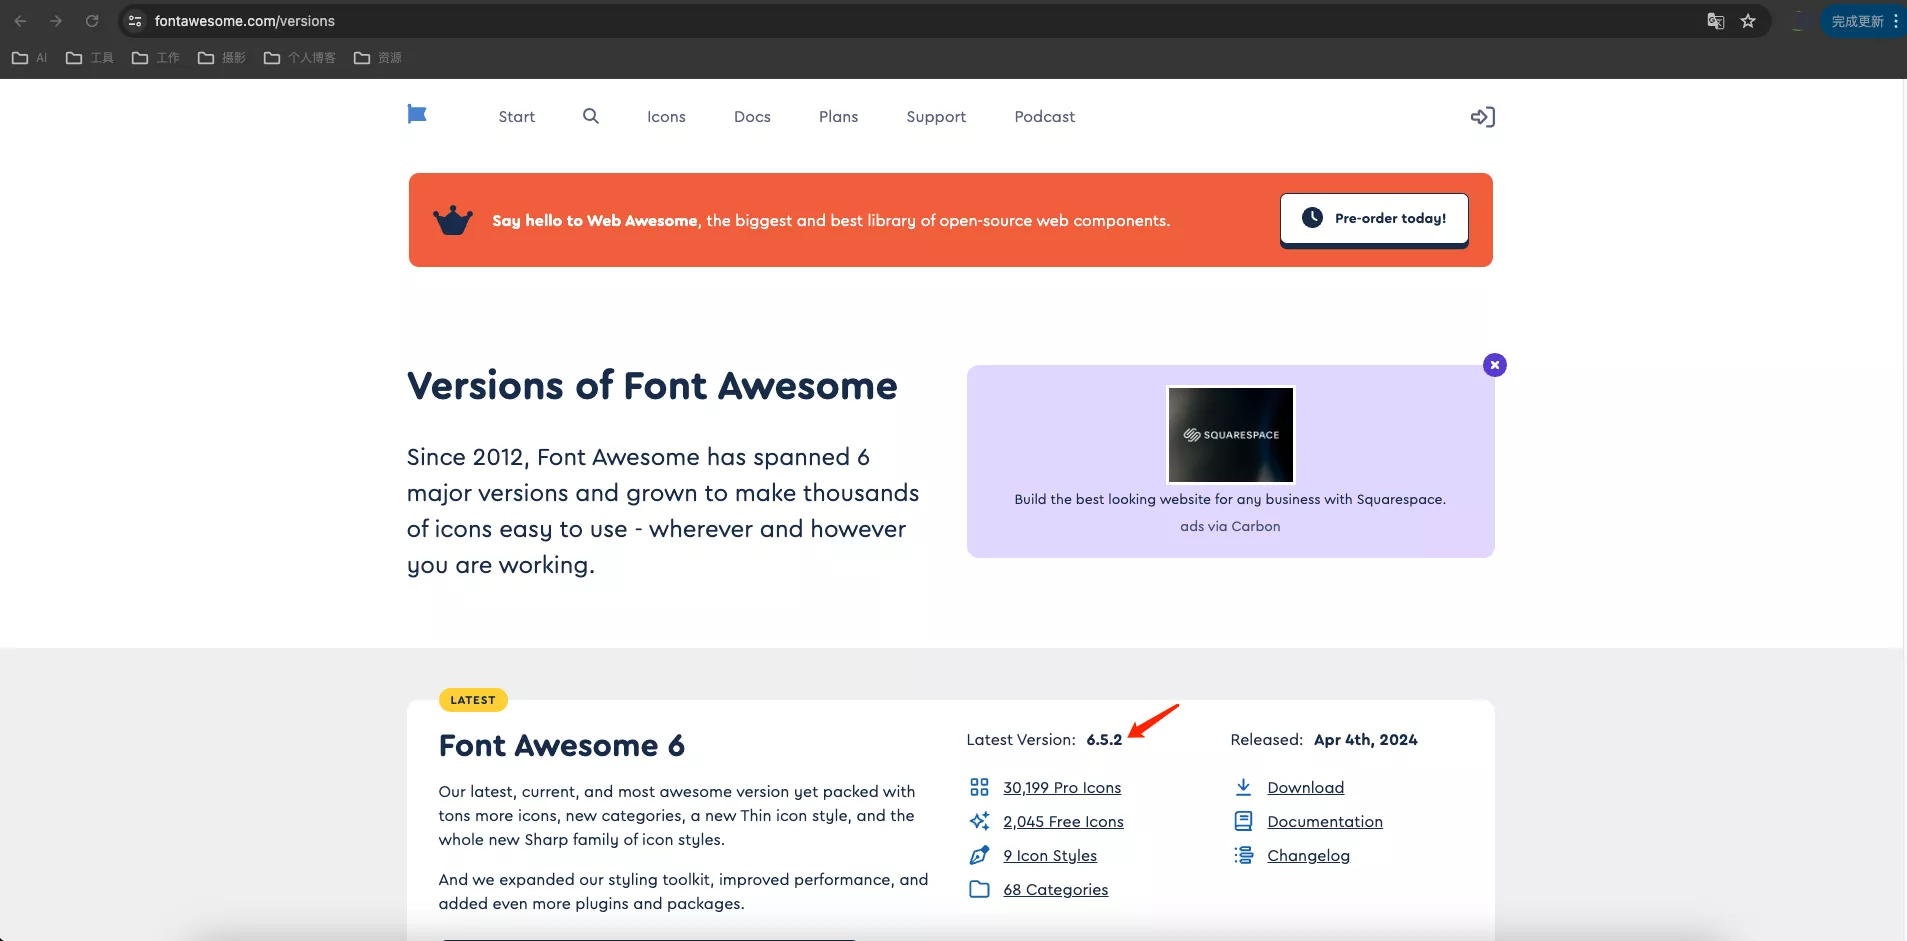The width and height of the screenshot is (1907, 941).
Task: Open the 工具 bookmarks folder
Action: point(90,58)
